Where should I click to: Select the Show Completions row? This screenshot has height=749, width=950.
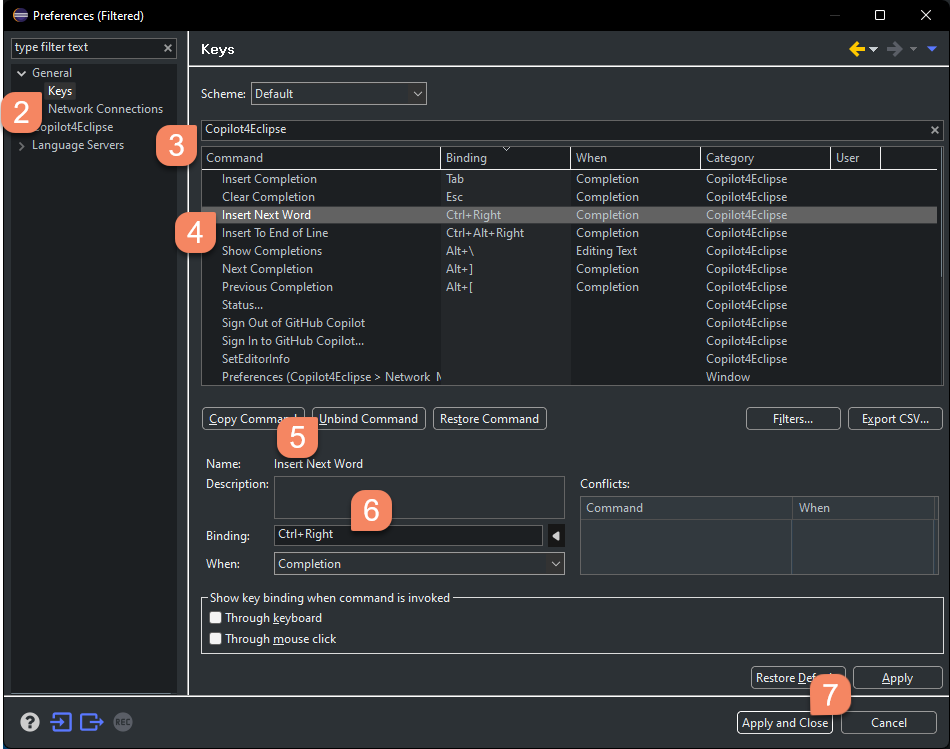(569, 251)
